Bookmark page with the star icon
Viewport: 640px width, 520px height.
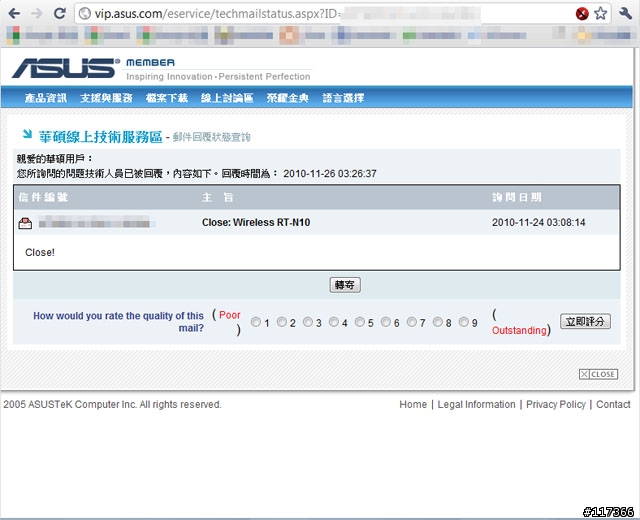(600, 13)
